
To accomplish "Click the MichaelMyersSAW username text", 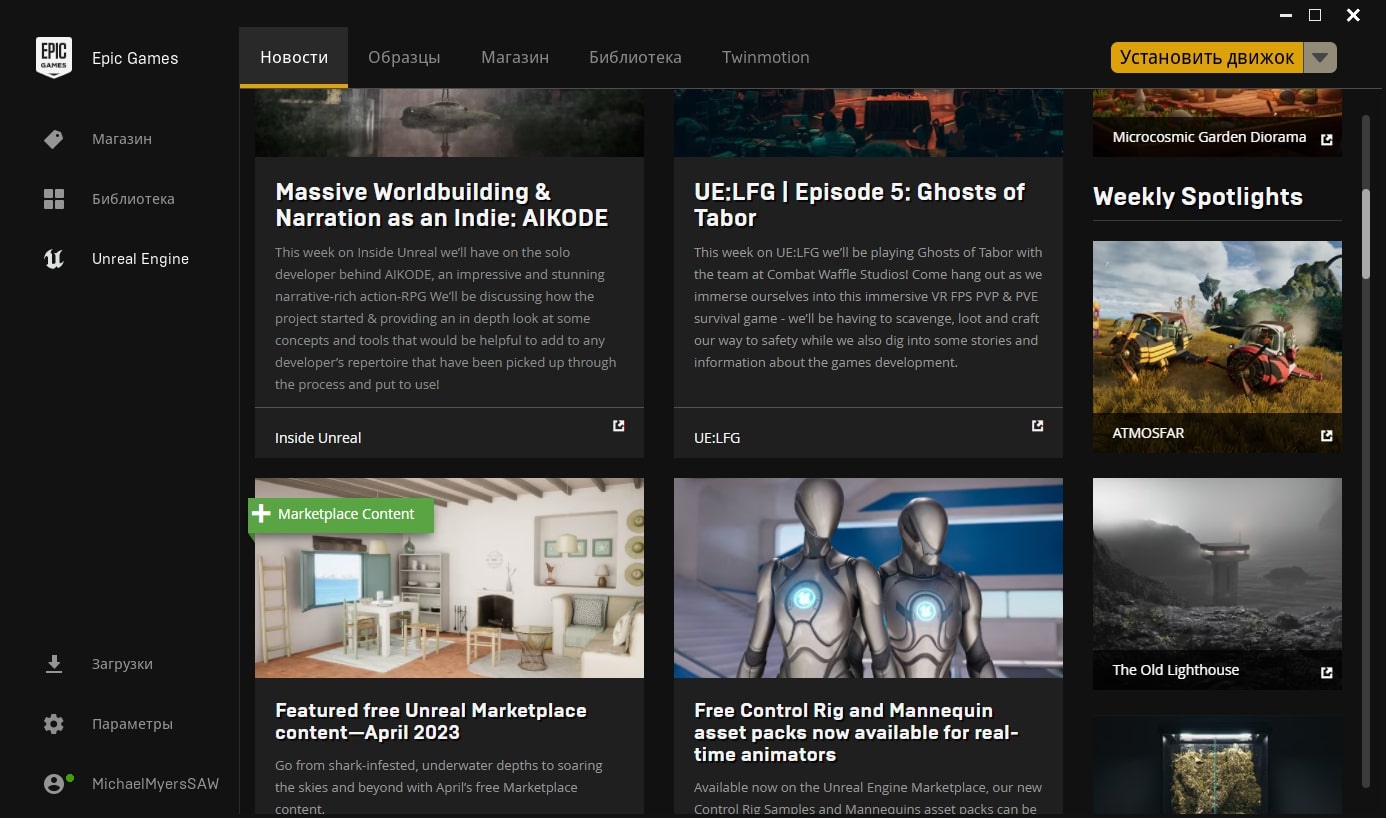I will tap(155, 784).
